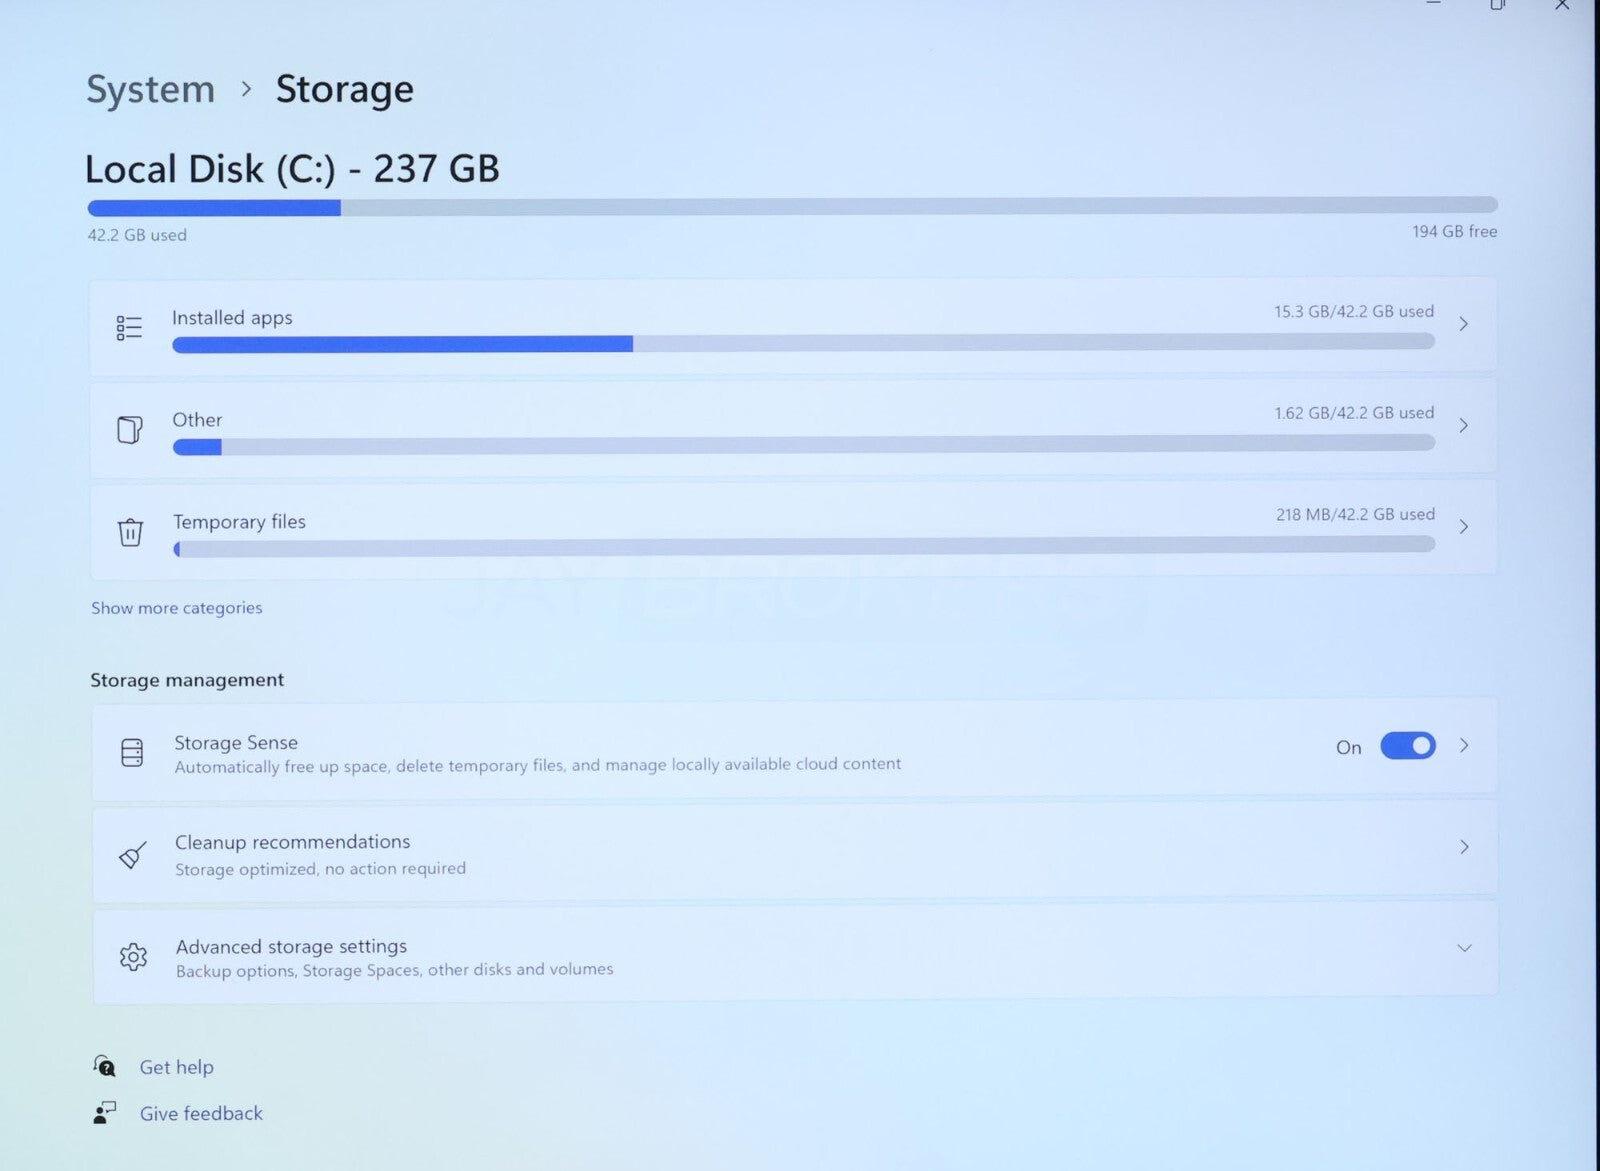Go back to System breadcrumb
The image size is (1600, 1171).
(150, 90)
